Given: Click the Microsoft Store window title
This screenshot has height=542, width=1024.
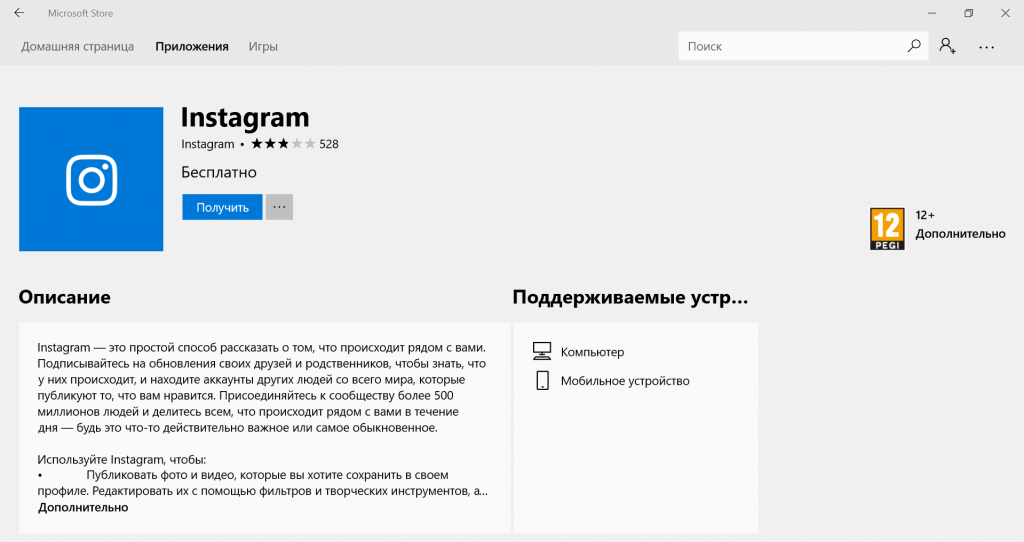Looking at the screenshot, I should (80, 13).
